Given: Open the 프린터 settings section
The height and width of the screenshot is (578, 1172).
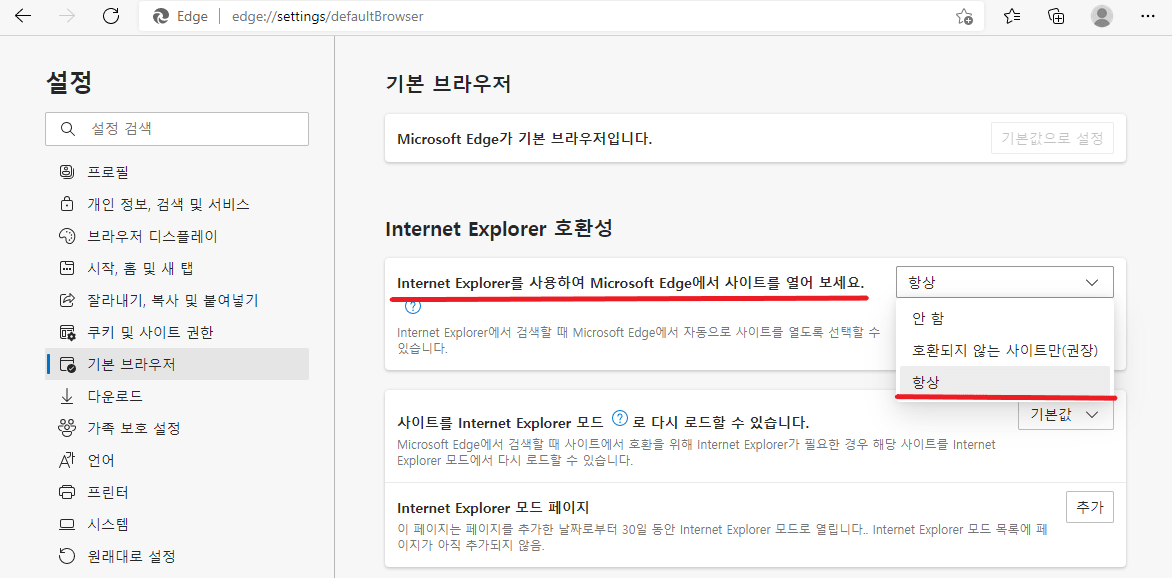Looking at the screenshot, I should [x=177, y=492].
